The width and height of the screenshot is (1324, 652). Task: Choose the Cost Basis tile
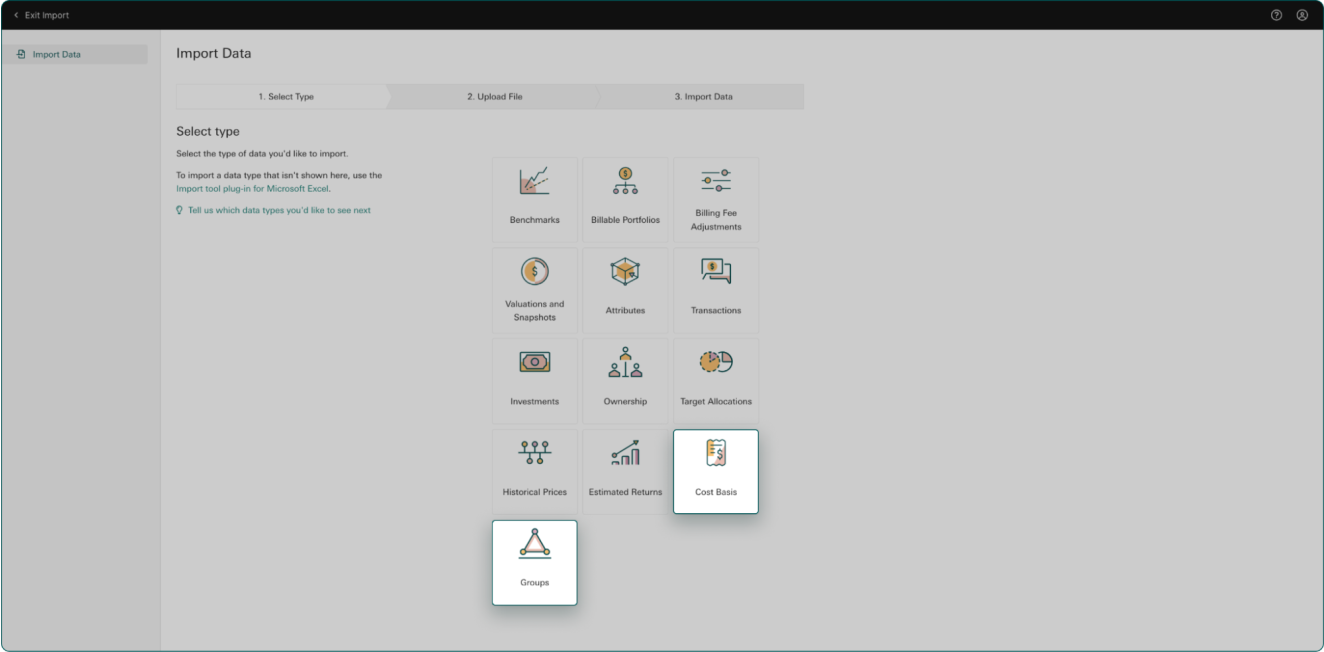[x=716, y=472]
